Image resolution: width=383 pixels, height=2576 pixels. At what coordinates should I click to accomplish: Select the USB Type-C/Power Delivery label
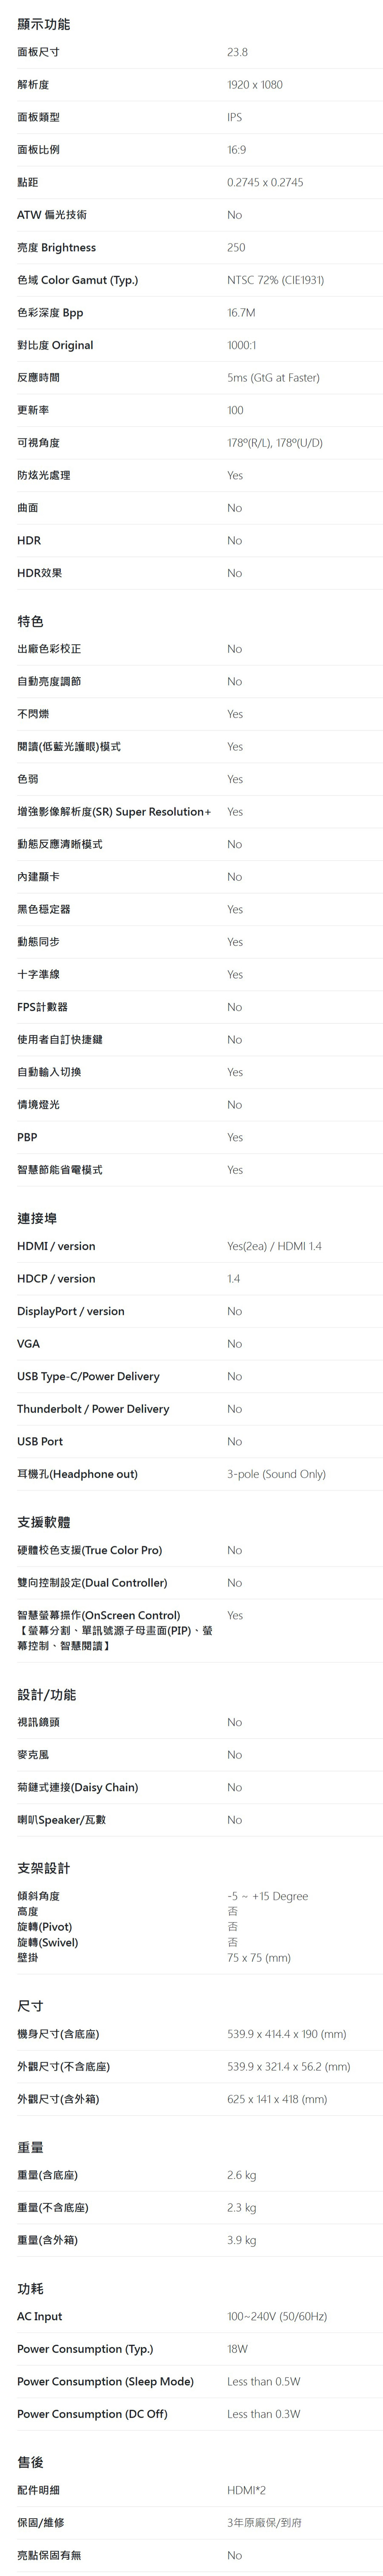coord(88,1376)
